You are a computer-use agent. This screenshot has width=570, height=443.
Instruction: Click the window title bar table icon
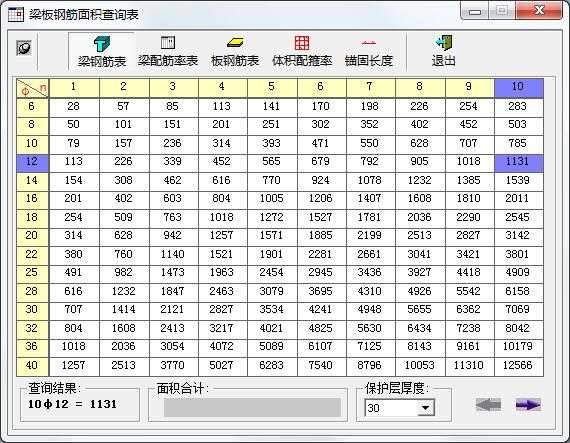[16, 14]
